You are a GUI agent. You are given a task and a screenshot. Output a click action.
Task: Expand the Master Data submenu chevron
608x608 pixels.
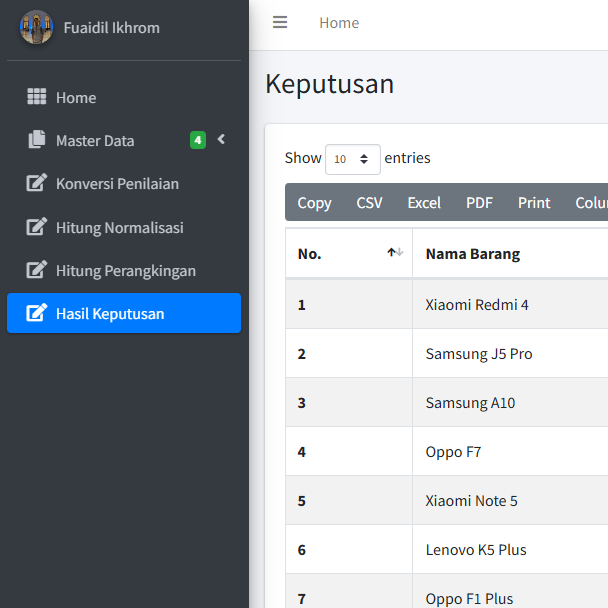pos(221,139)
